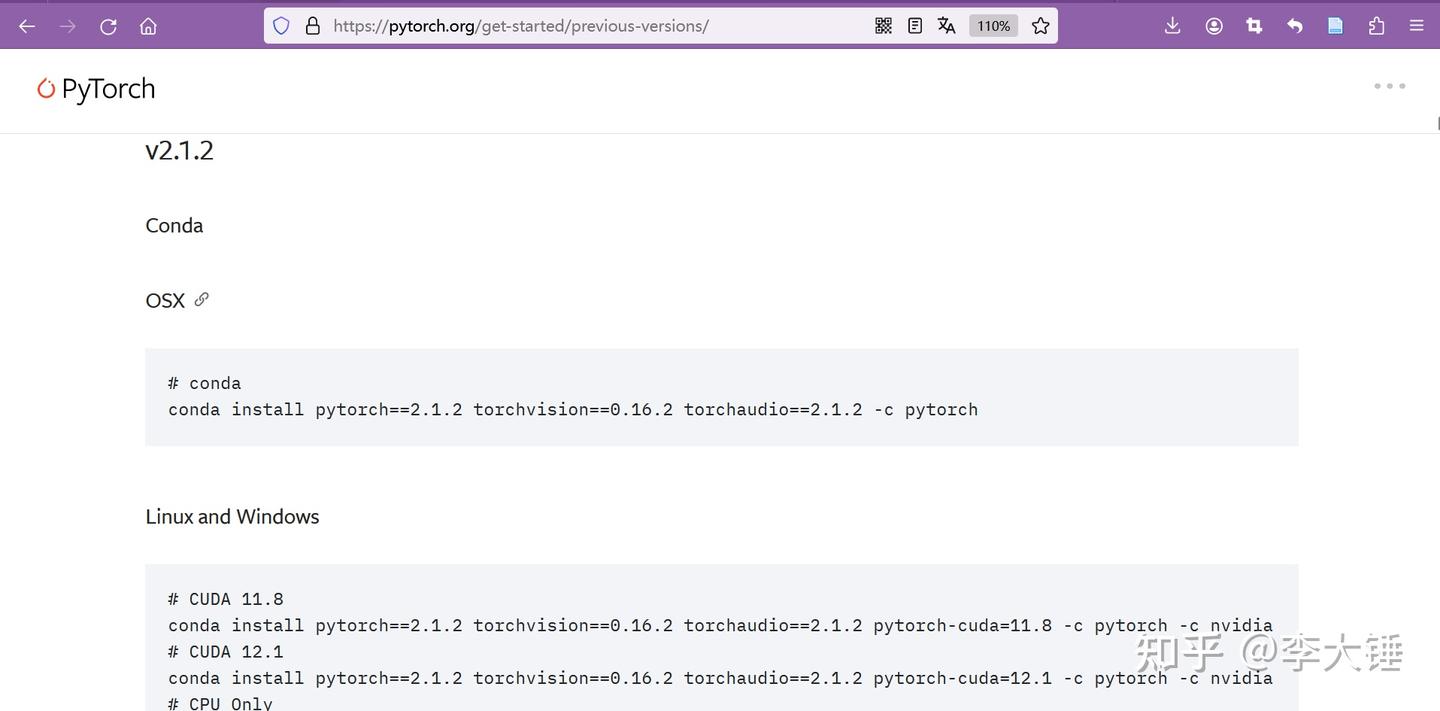Click the OSX anchor link icon
The height and width of the screenshot is (711, 1440).
tap(201, 299)
